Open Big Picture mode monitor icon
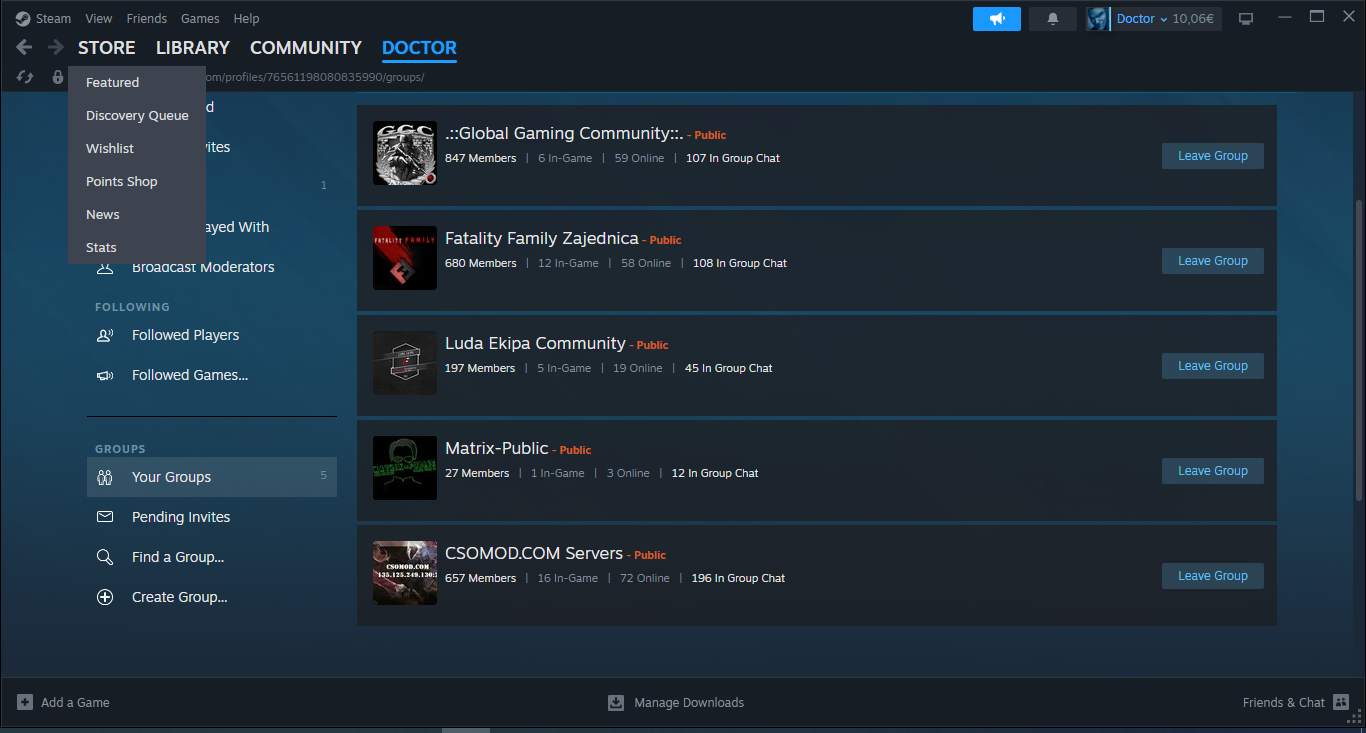The height and width of the screenshot is (733, 1366). coord(1246,19)
